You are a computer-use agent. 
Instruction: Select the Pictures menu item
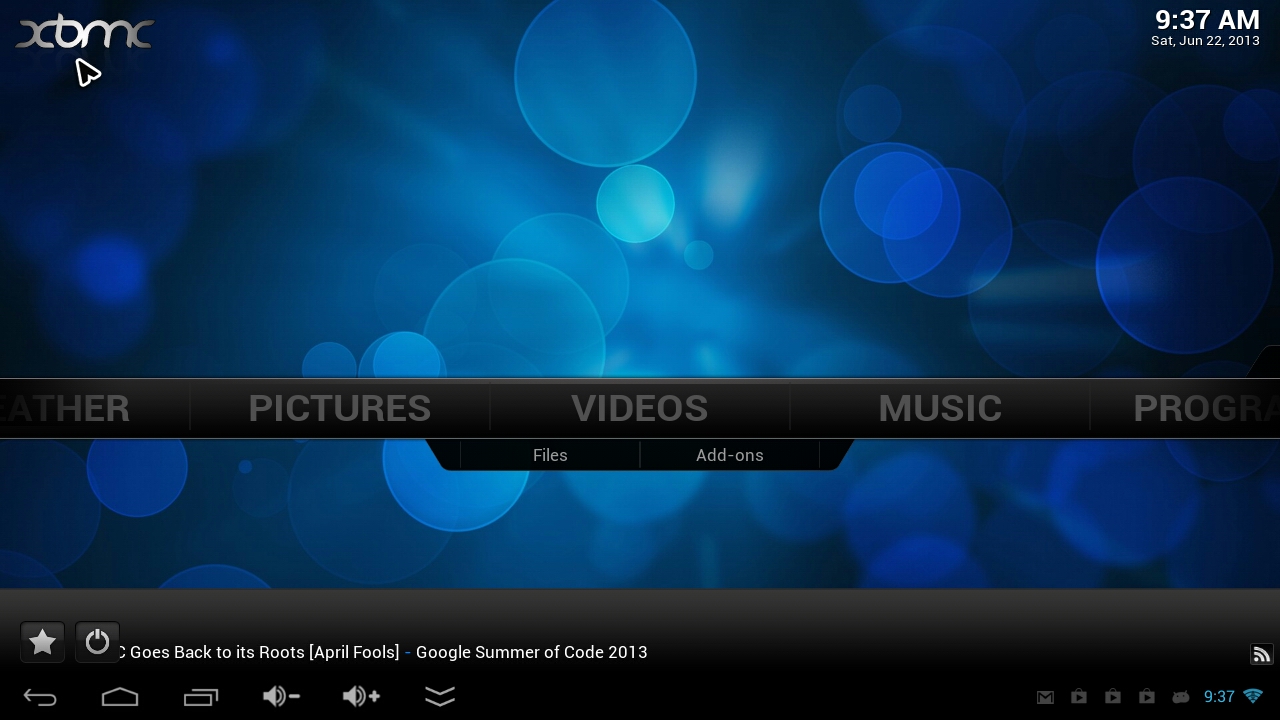click(x=340, y=408)
